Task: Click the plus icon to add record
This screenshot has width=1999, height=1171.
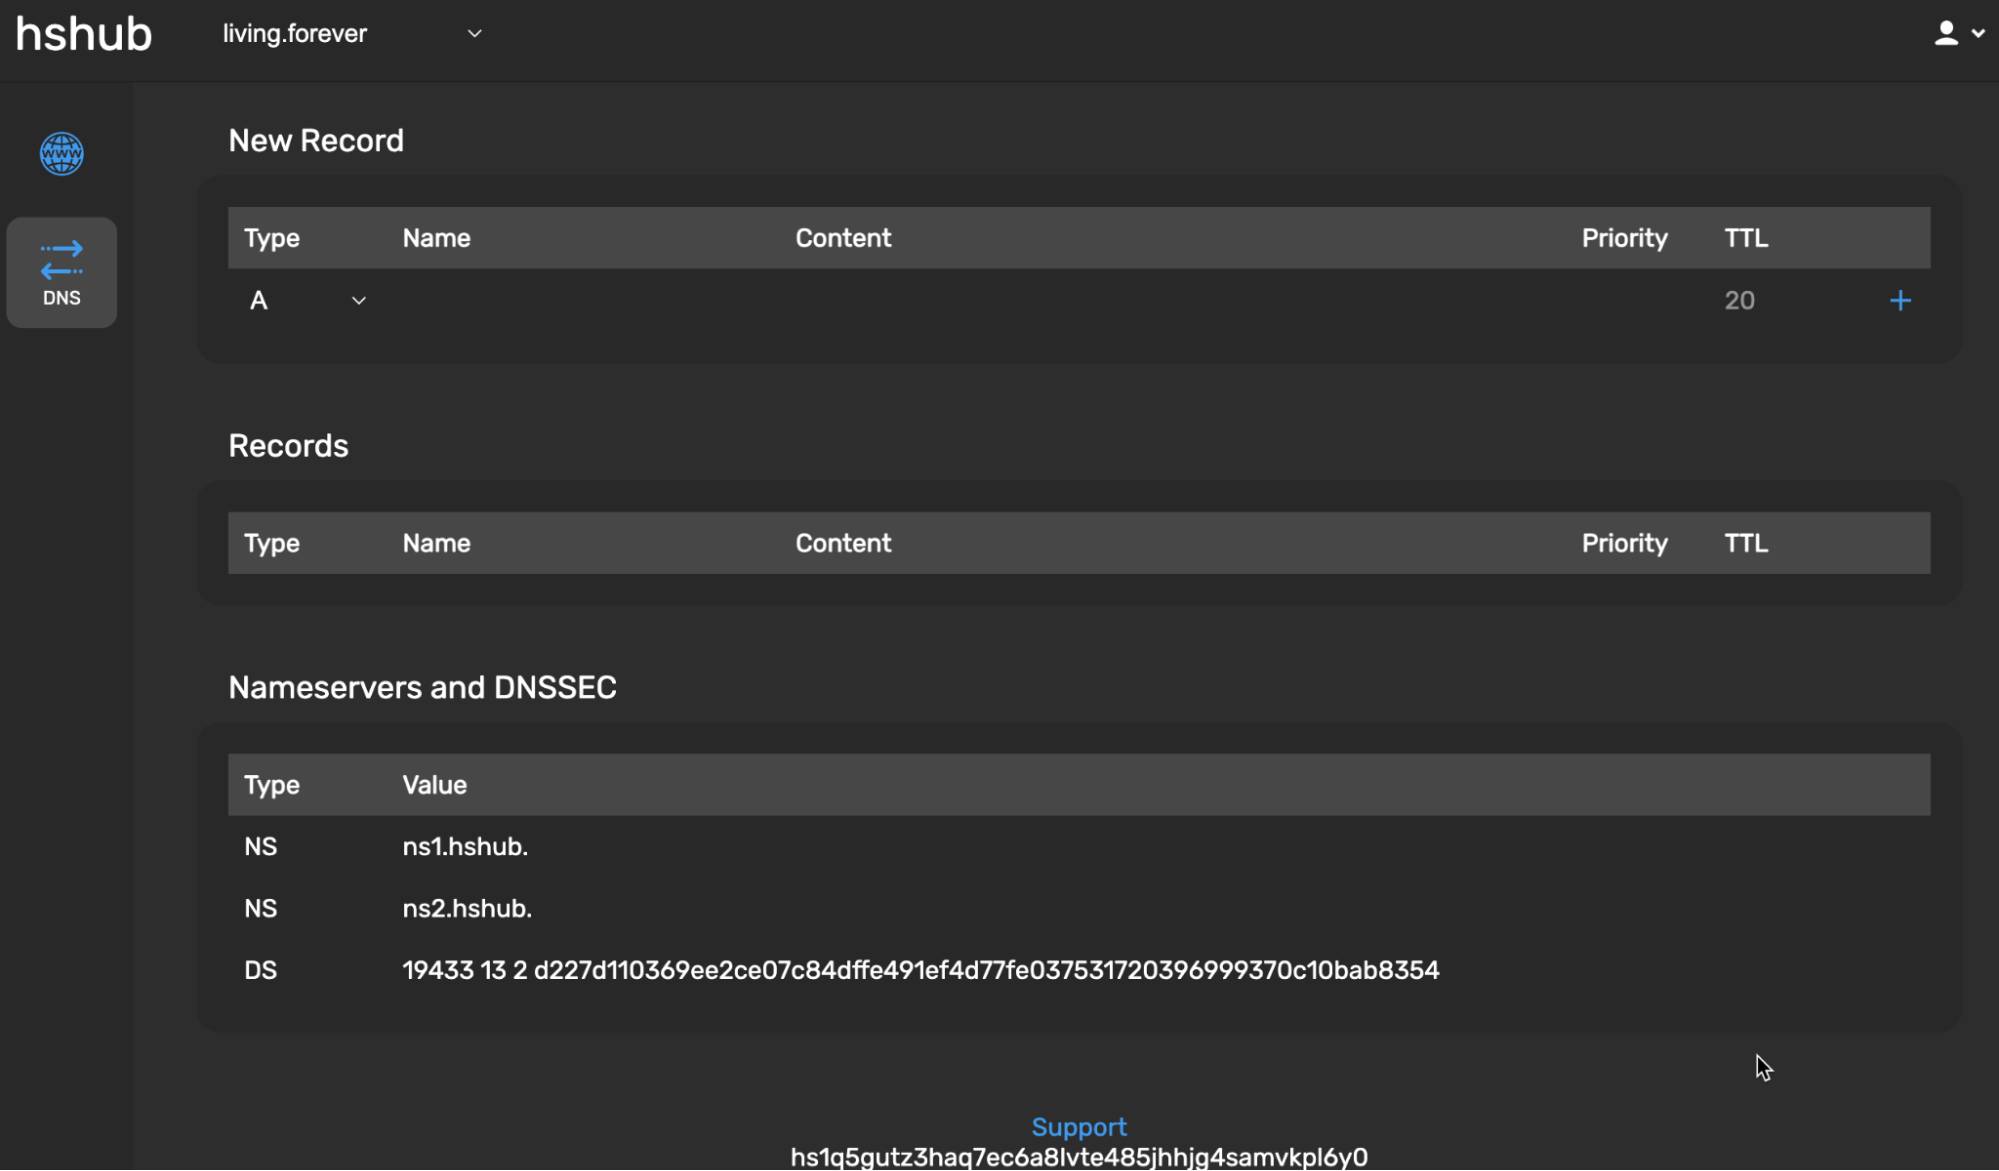Action: 1900,300
